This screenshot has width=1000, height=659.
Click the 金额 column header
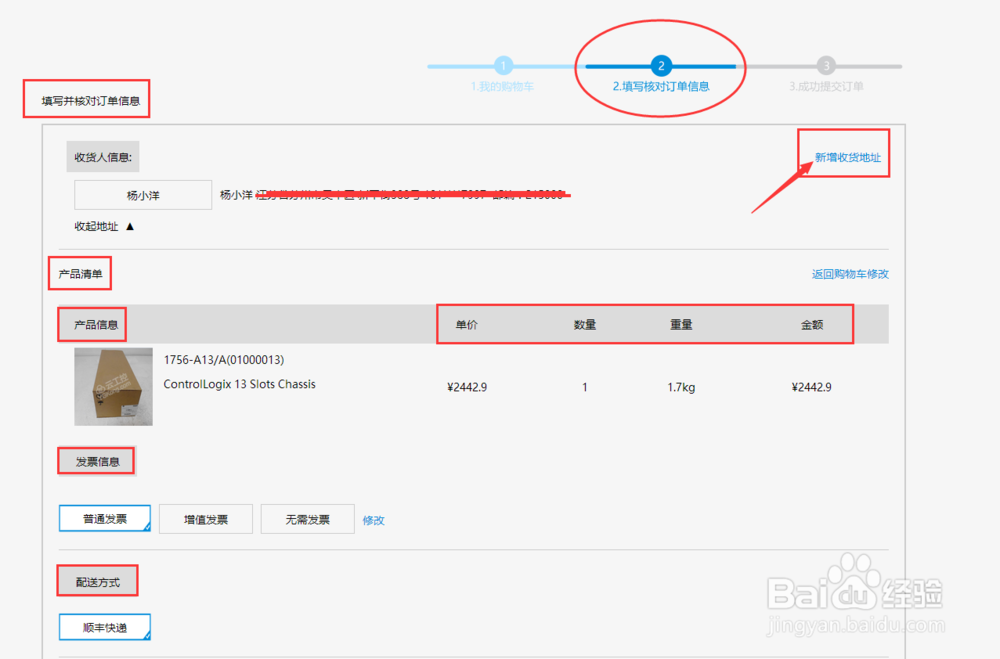[x=812, y=325]
